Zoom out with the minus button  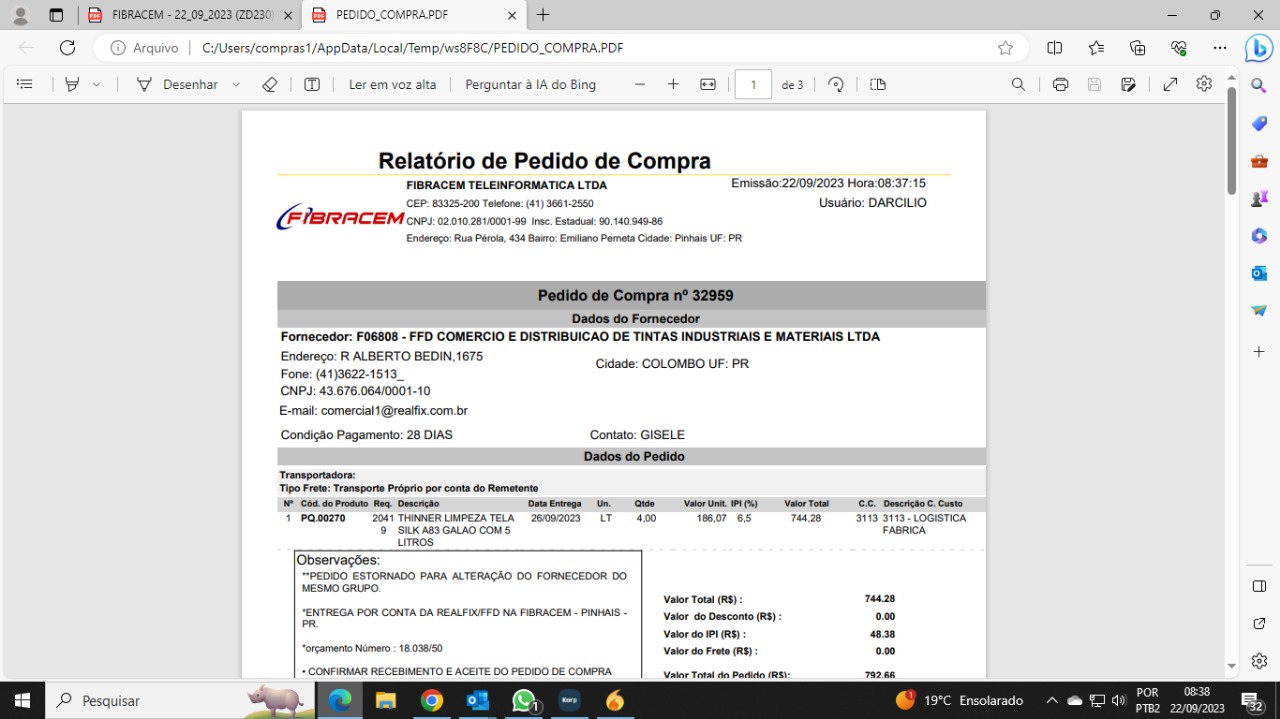(x=640, y=85)
